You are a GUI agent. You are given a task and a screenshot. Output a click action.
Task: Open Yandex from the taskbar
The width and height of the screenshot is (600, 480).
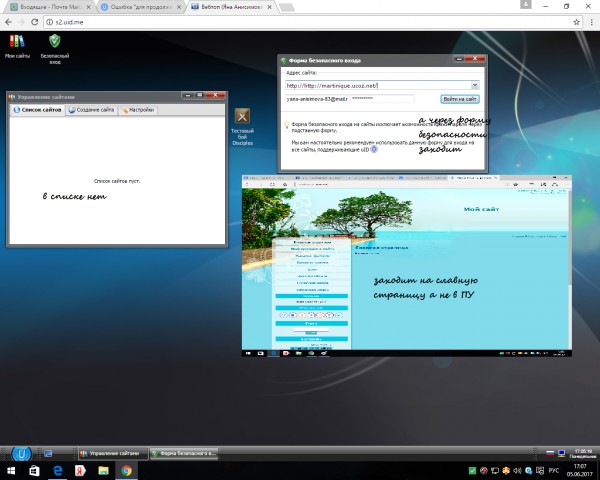[x=80, y=470]
